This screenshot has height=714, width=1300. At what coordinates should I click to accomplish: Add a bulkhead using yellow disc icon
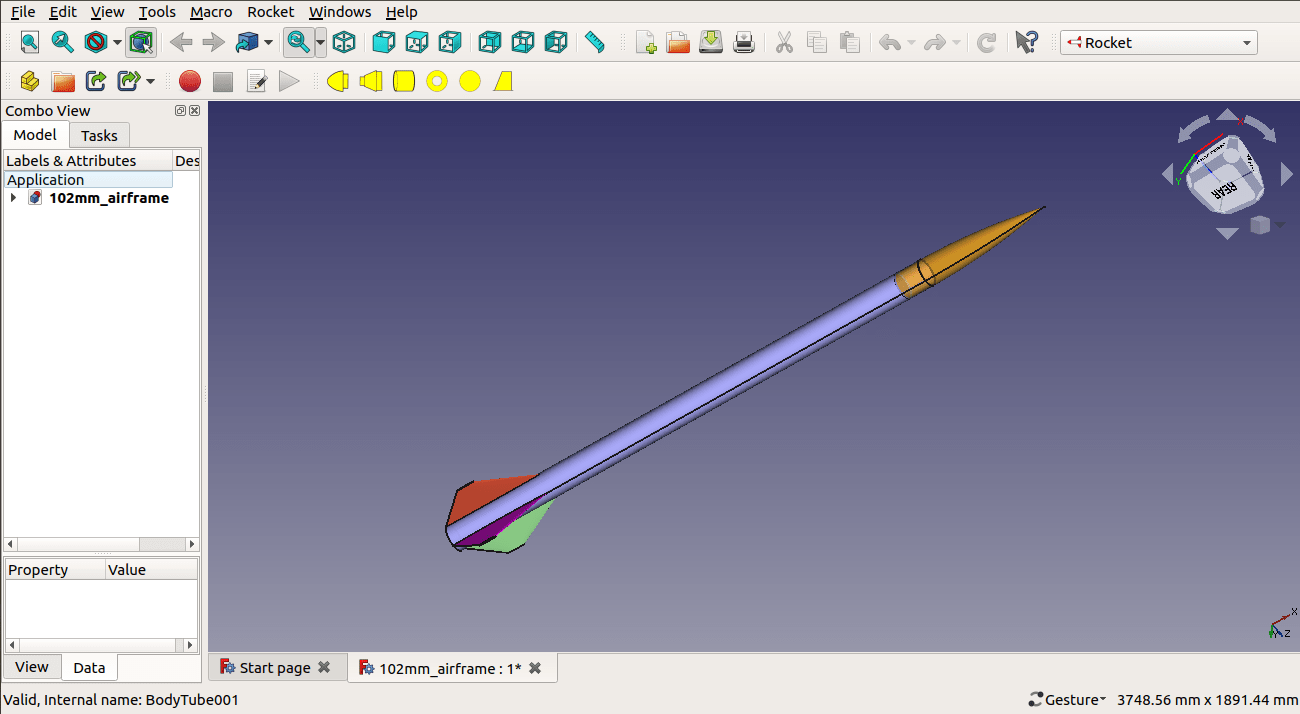(470, 81)
